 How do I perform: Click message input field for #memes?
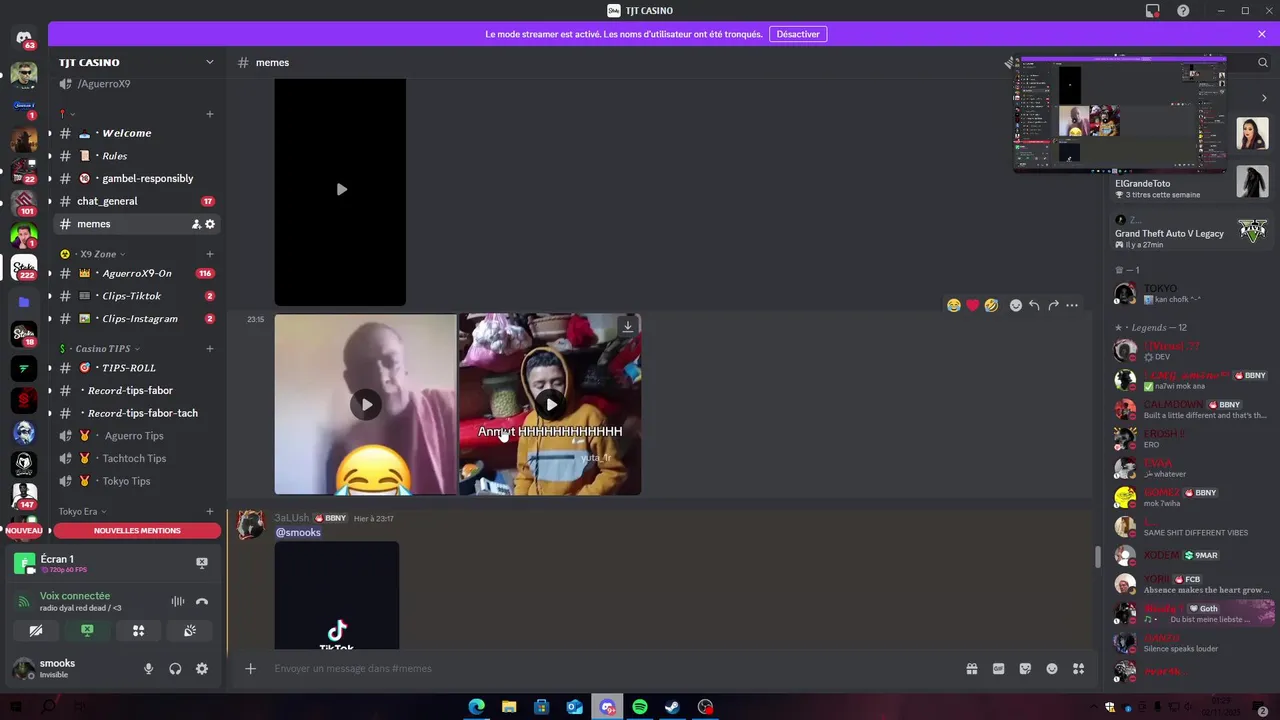(610, 669)
